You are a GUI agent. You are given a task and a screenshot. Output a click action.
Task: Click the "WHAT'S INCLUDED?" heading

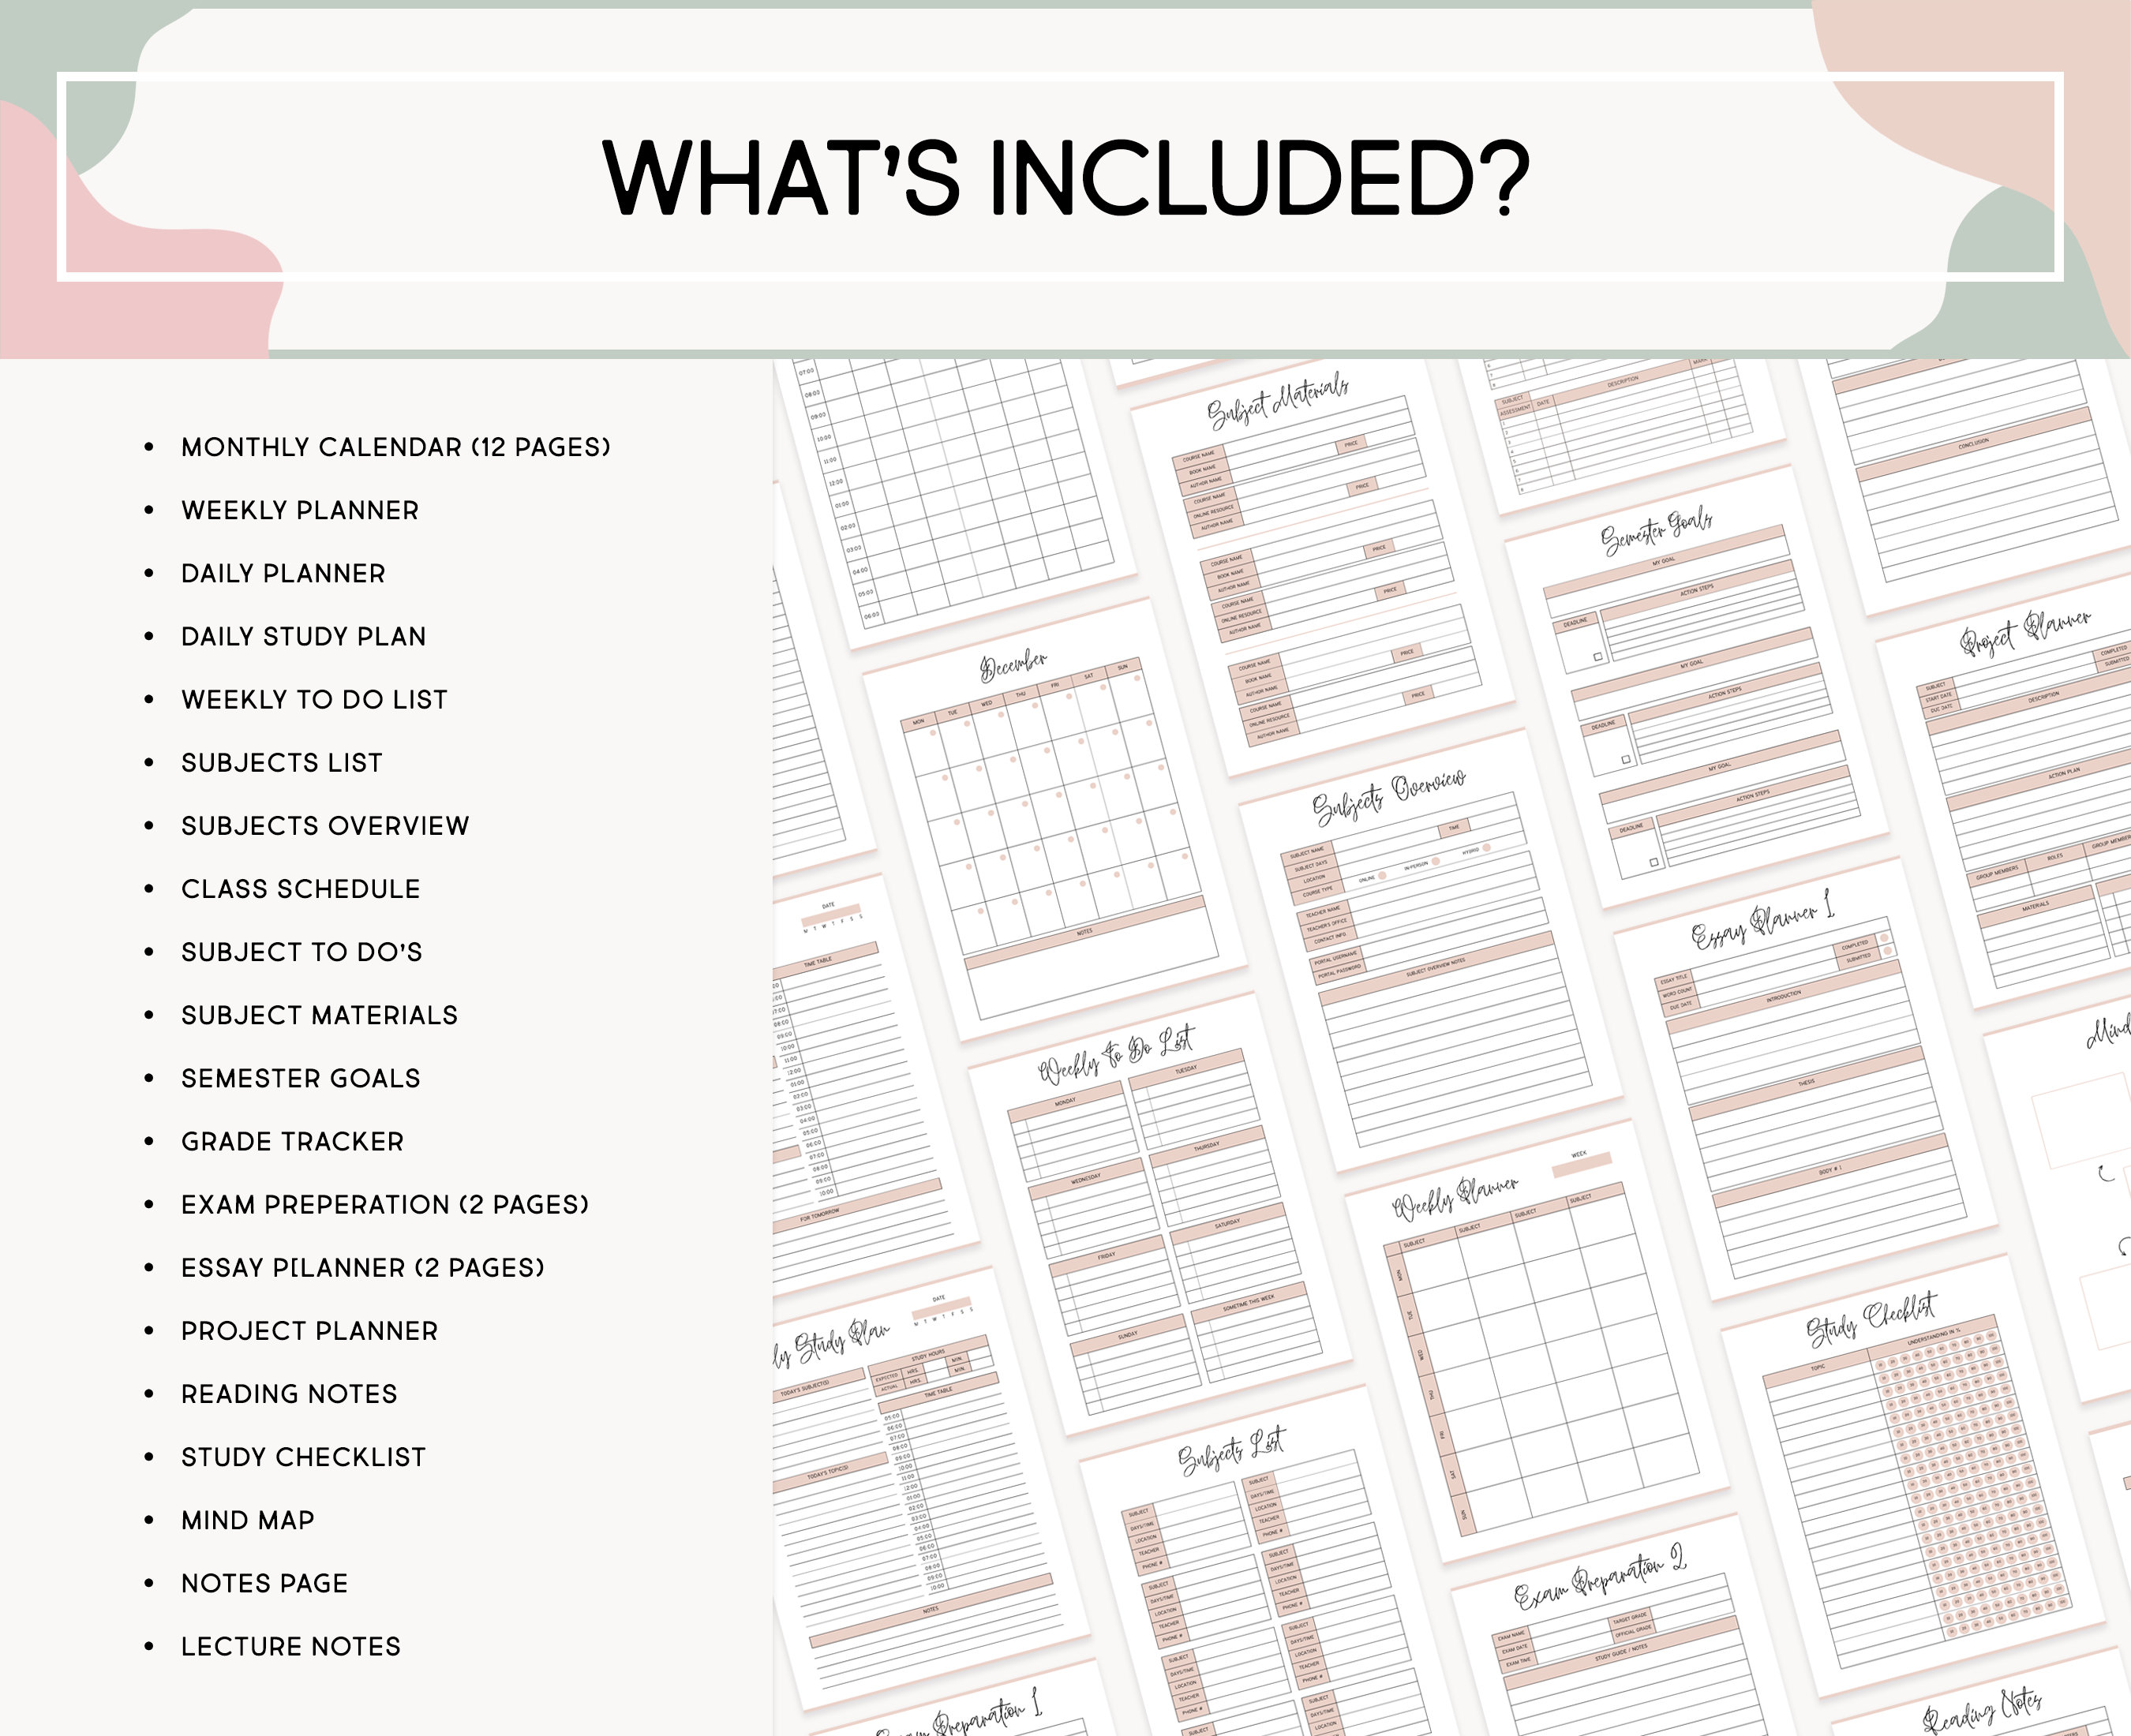[1066, 178]
